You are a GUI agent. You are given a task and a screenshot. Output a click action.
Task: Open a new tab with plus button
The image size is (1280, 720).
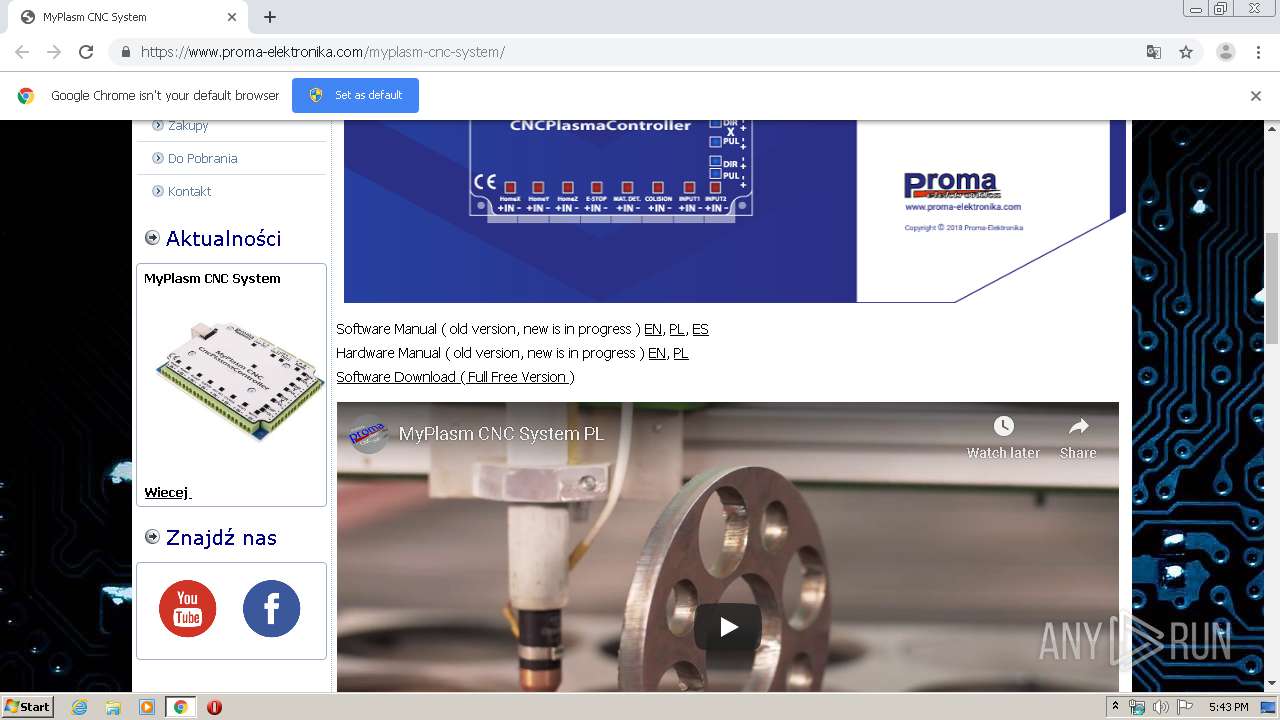tap(270, 17)
